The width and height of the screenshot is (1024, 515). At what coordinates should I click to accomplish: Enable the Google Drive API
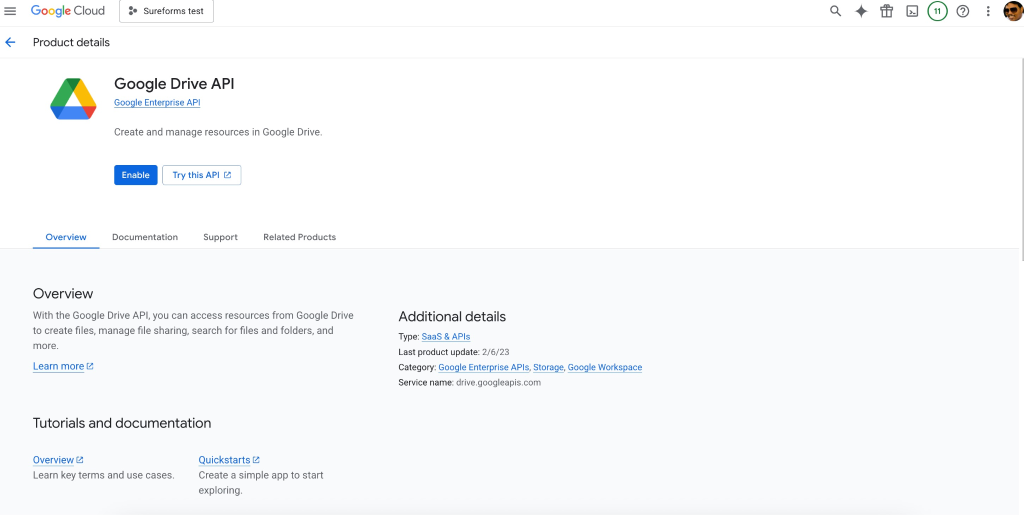136,175
